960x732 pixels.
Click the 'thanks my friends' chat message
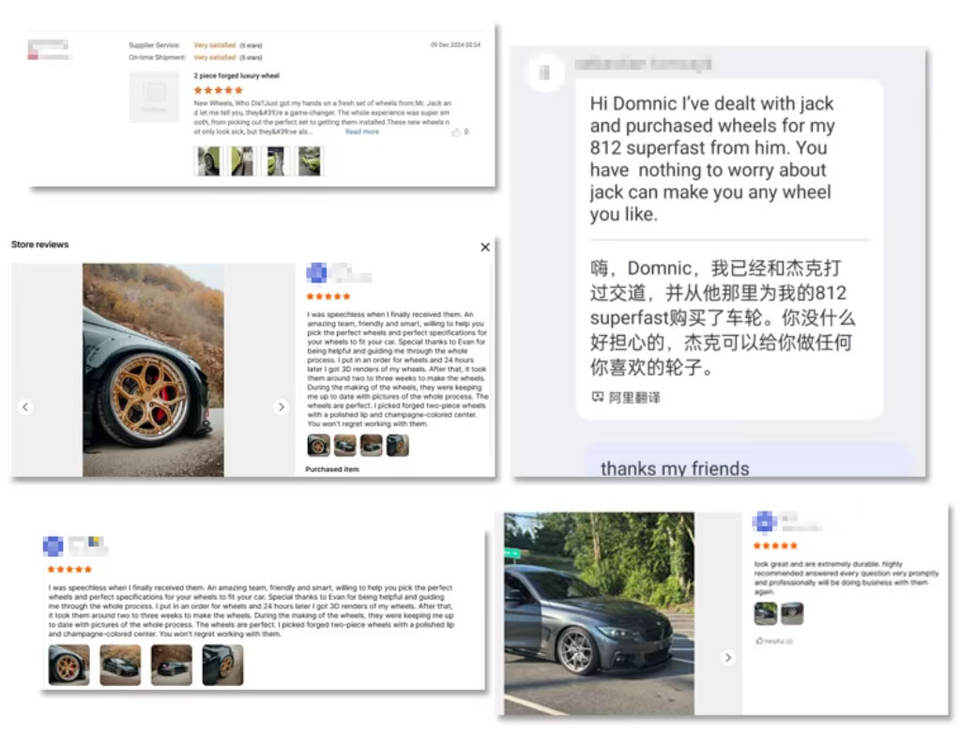[675, 469]
